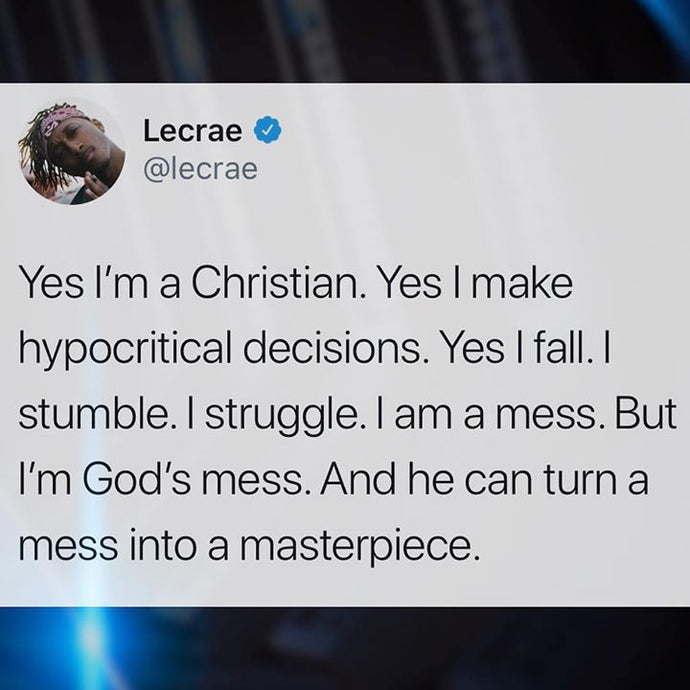Screen dimensions: 690x690
Task: Click the word "And" in the tweet
Action: click(x=358, y=479)
